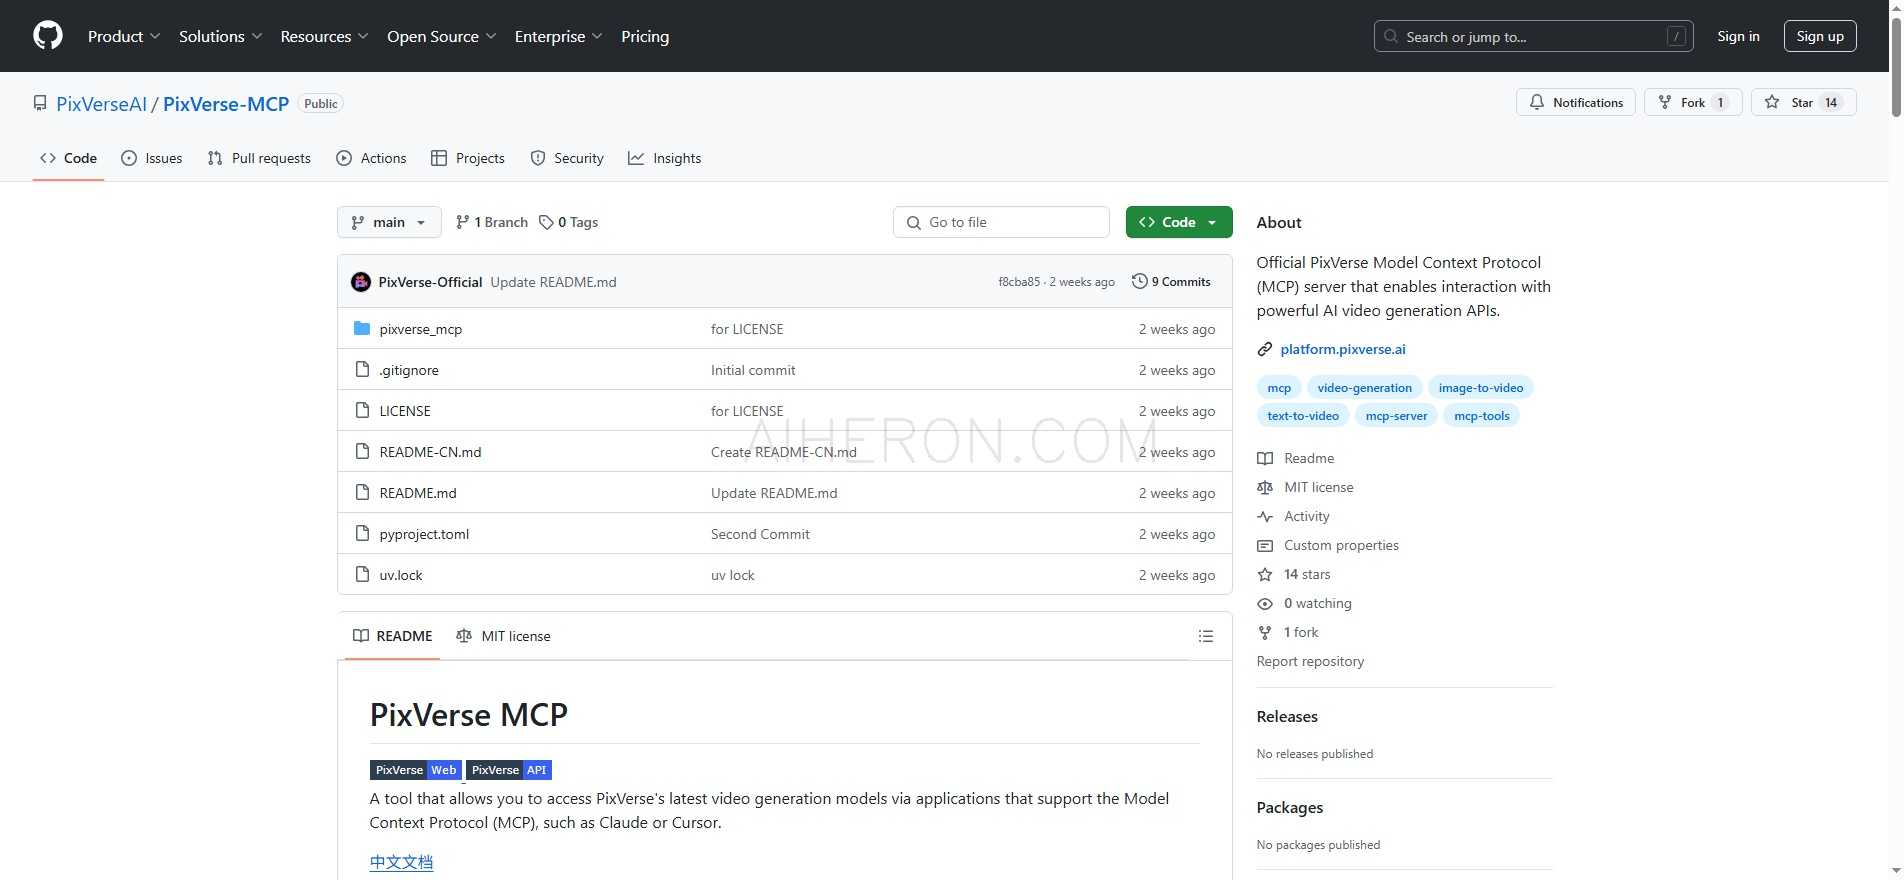
Task: Switch to the Insights tab
Action: tap(664, 158)
